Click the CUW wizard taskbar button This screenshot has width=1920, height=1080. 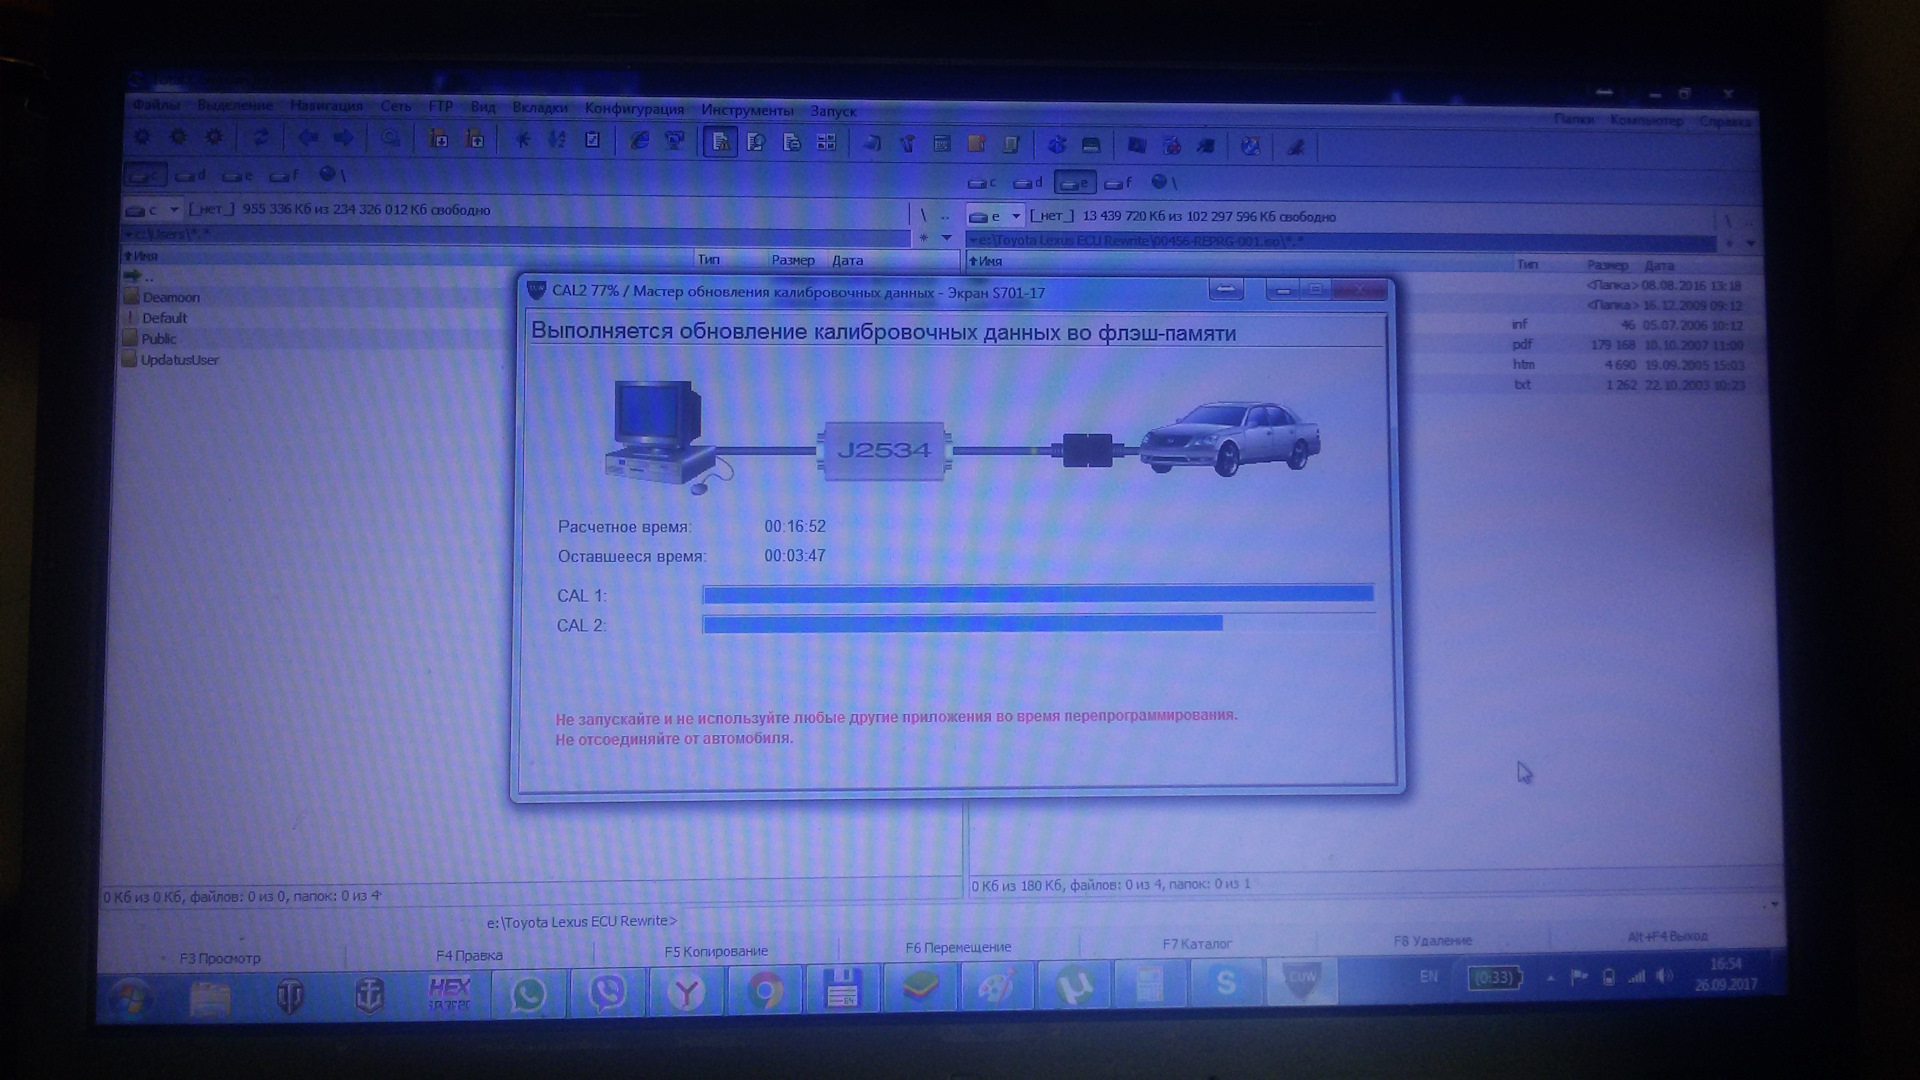1302,981
